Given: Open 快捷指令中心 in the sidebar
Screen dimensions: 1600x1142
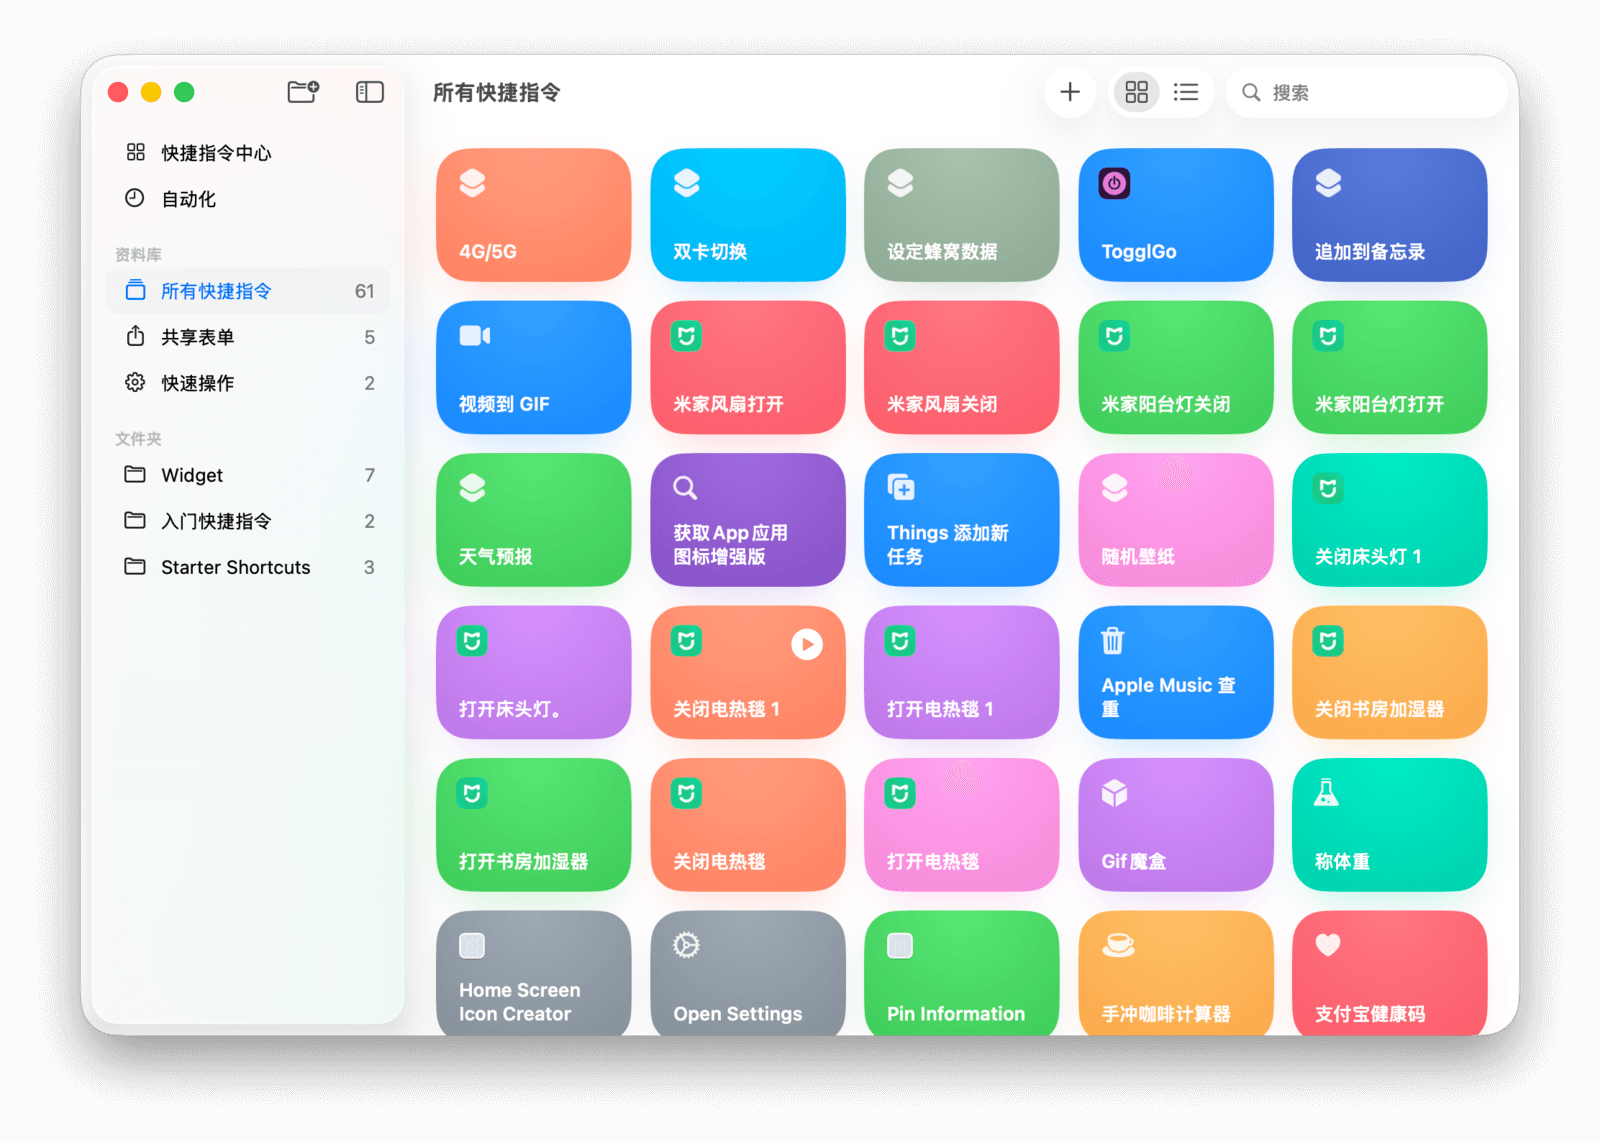Looking at the screenshot, I should [216, 153].
